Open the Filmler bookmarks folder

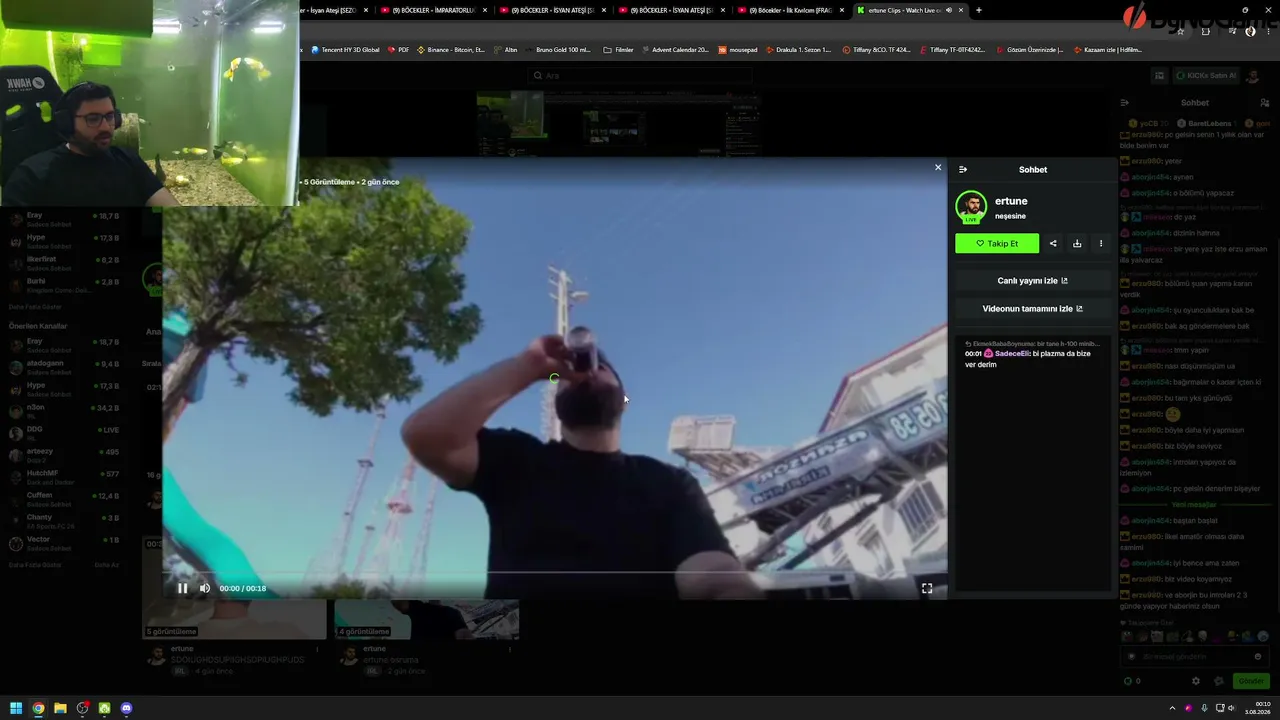click(x=618, y=49)
